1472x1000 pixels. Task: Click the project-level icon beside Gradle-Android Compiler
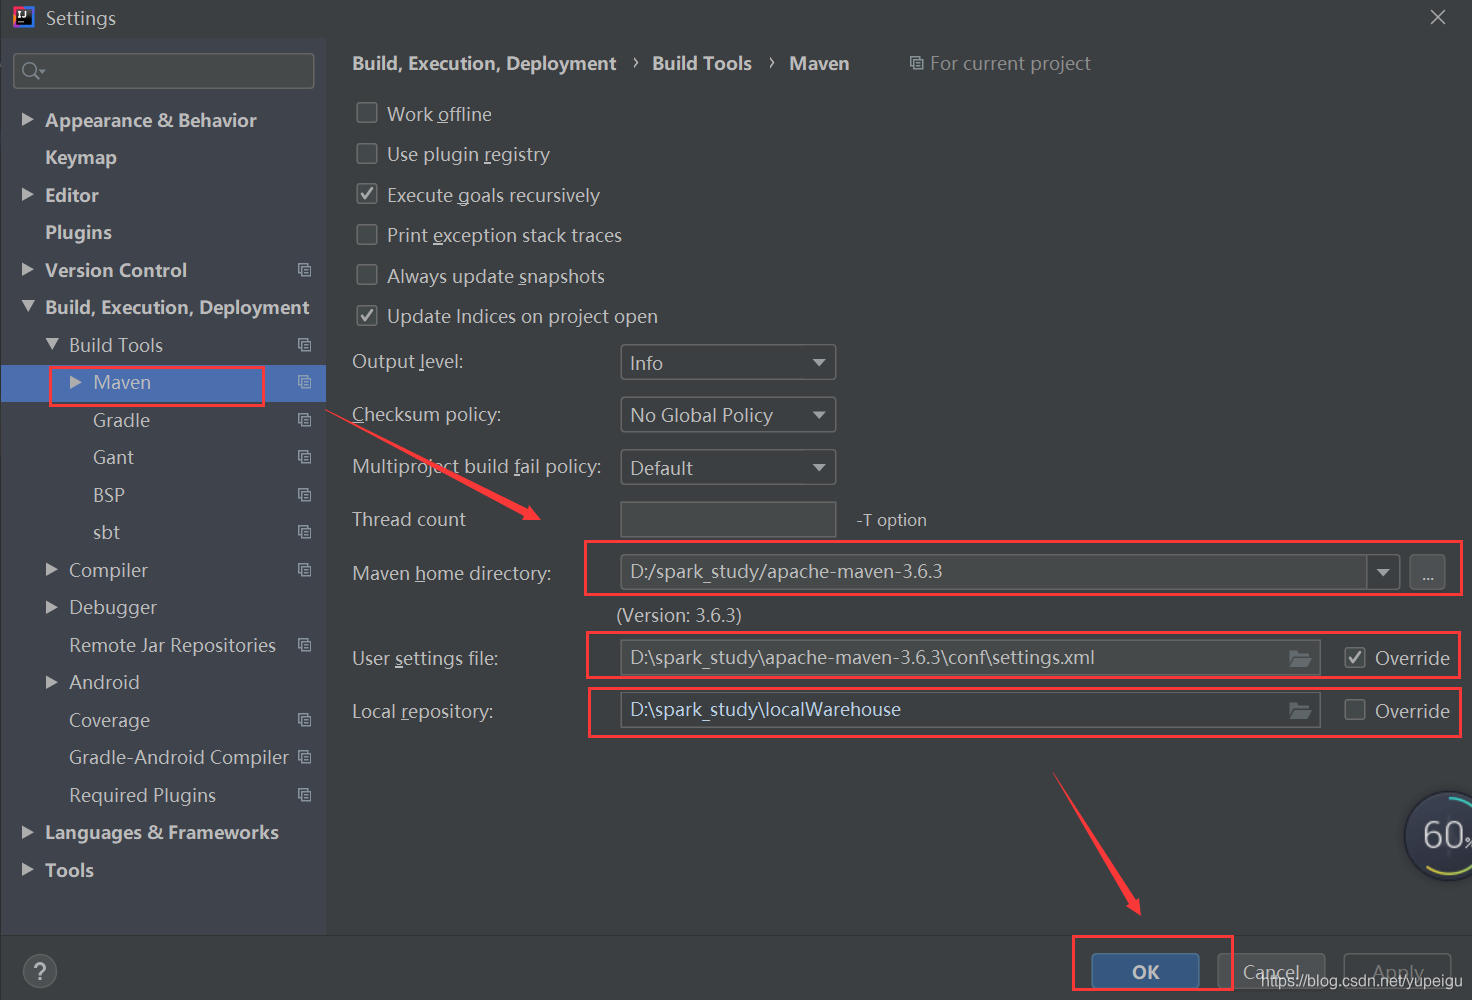tap(305, 757)
